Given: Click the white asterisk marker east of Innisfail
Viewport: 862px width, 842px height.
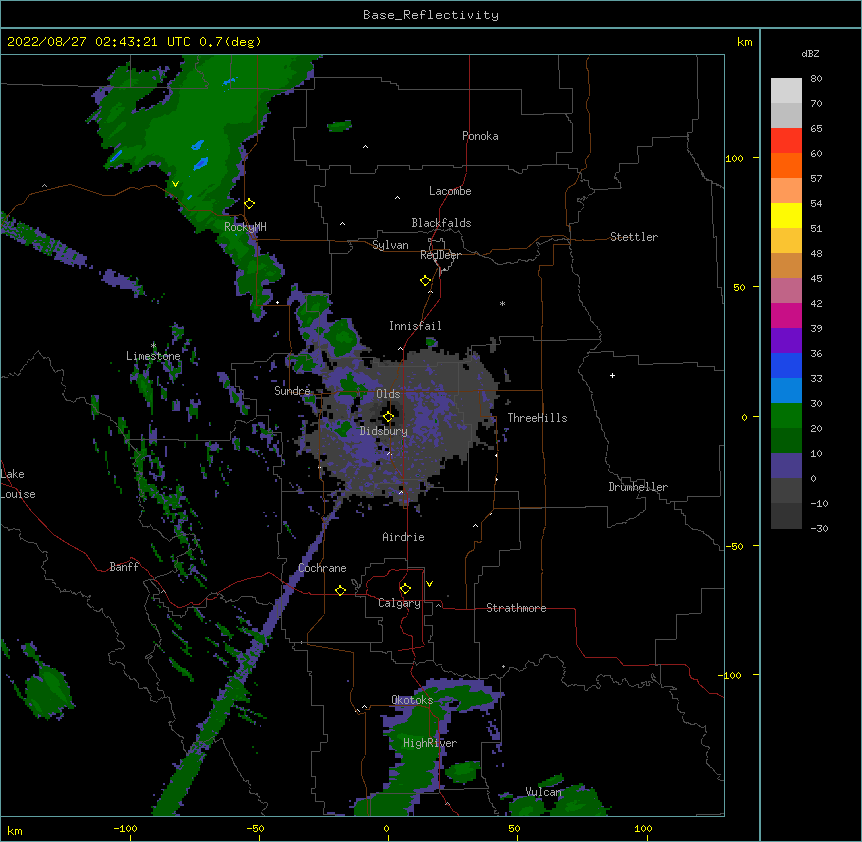Looking at the screenshot, I should point(502,303).
